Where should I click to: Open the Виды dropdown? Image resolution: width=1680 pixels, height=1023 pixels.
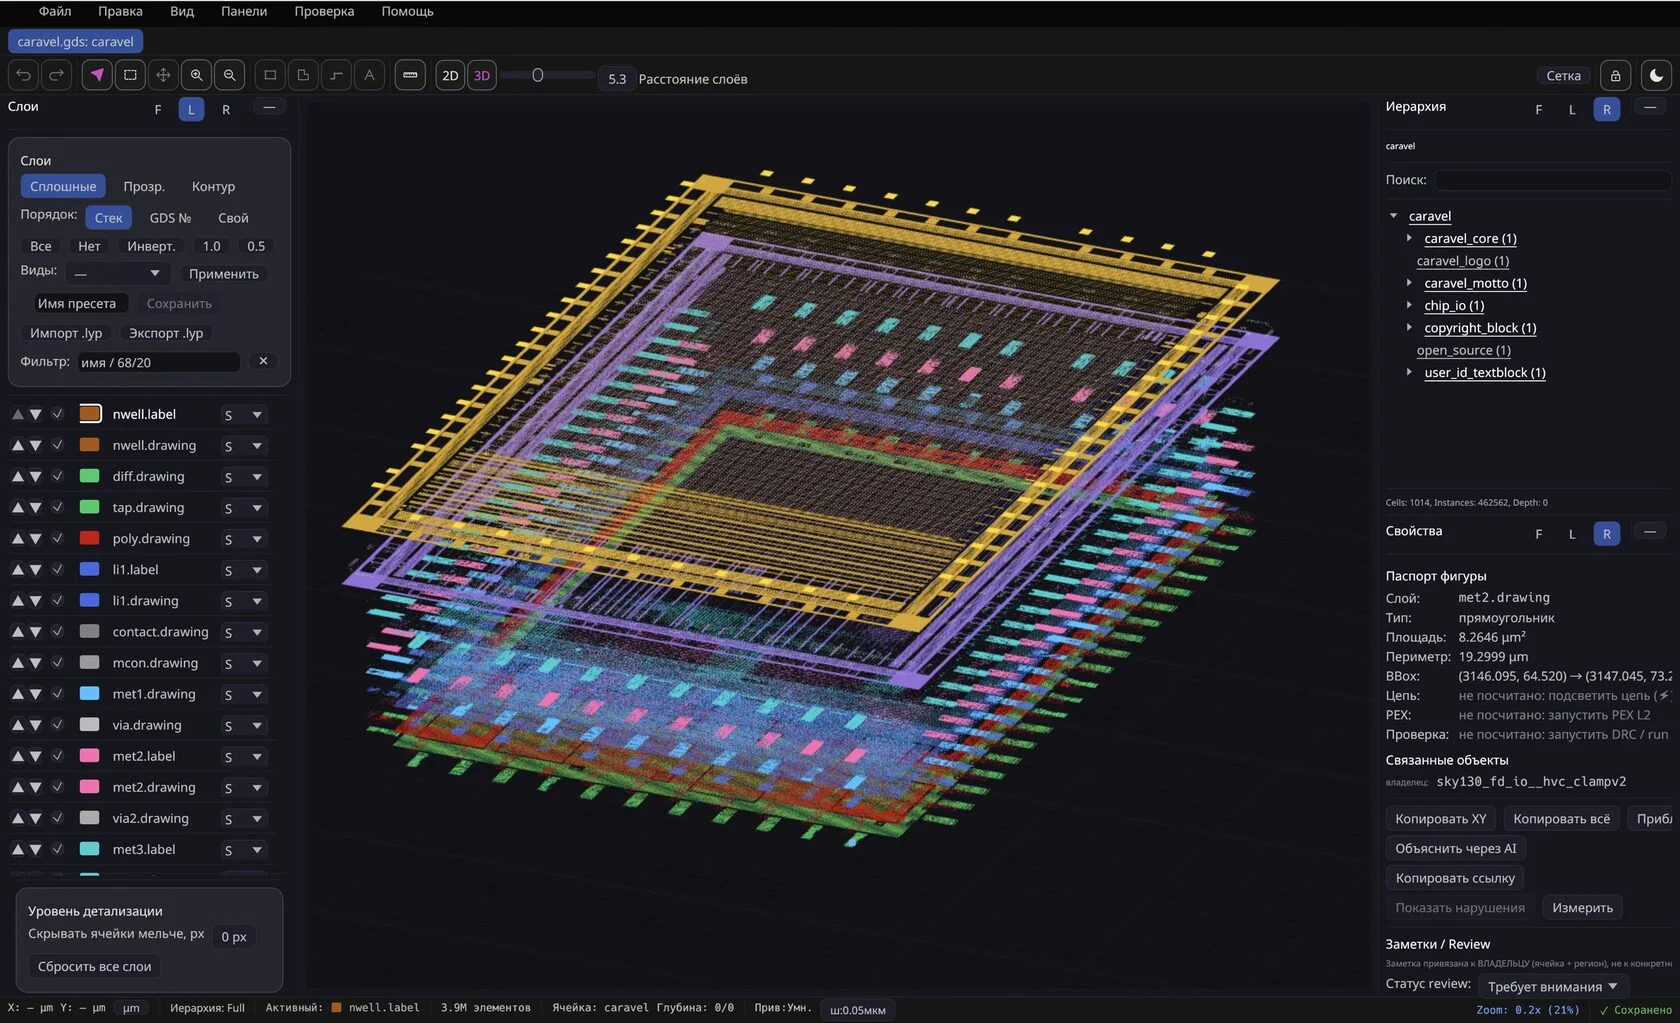click(117, 273)
